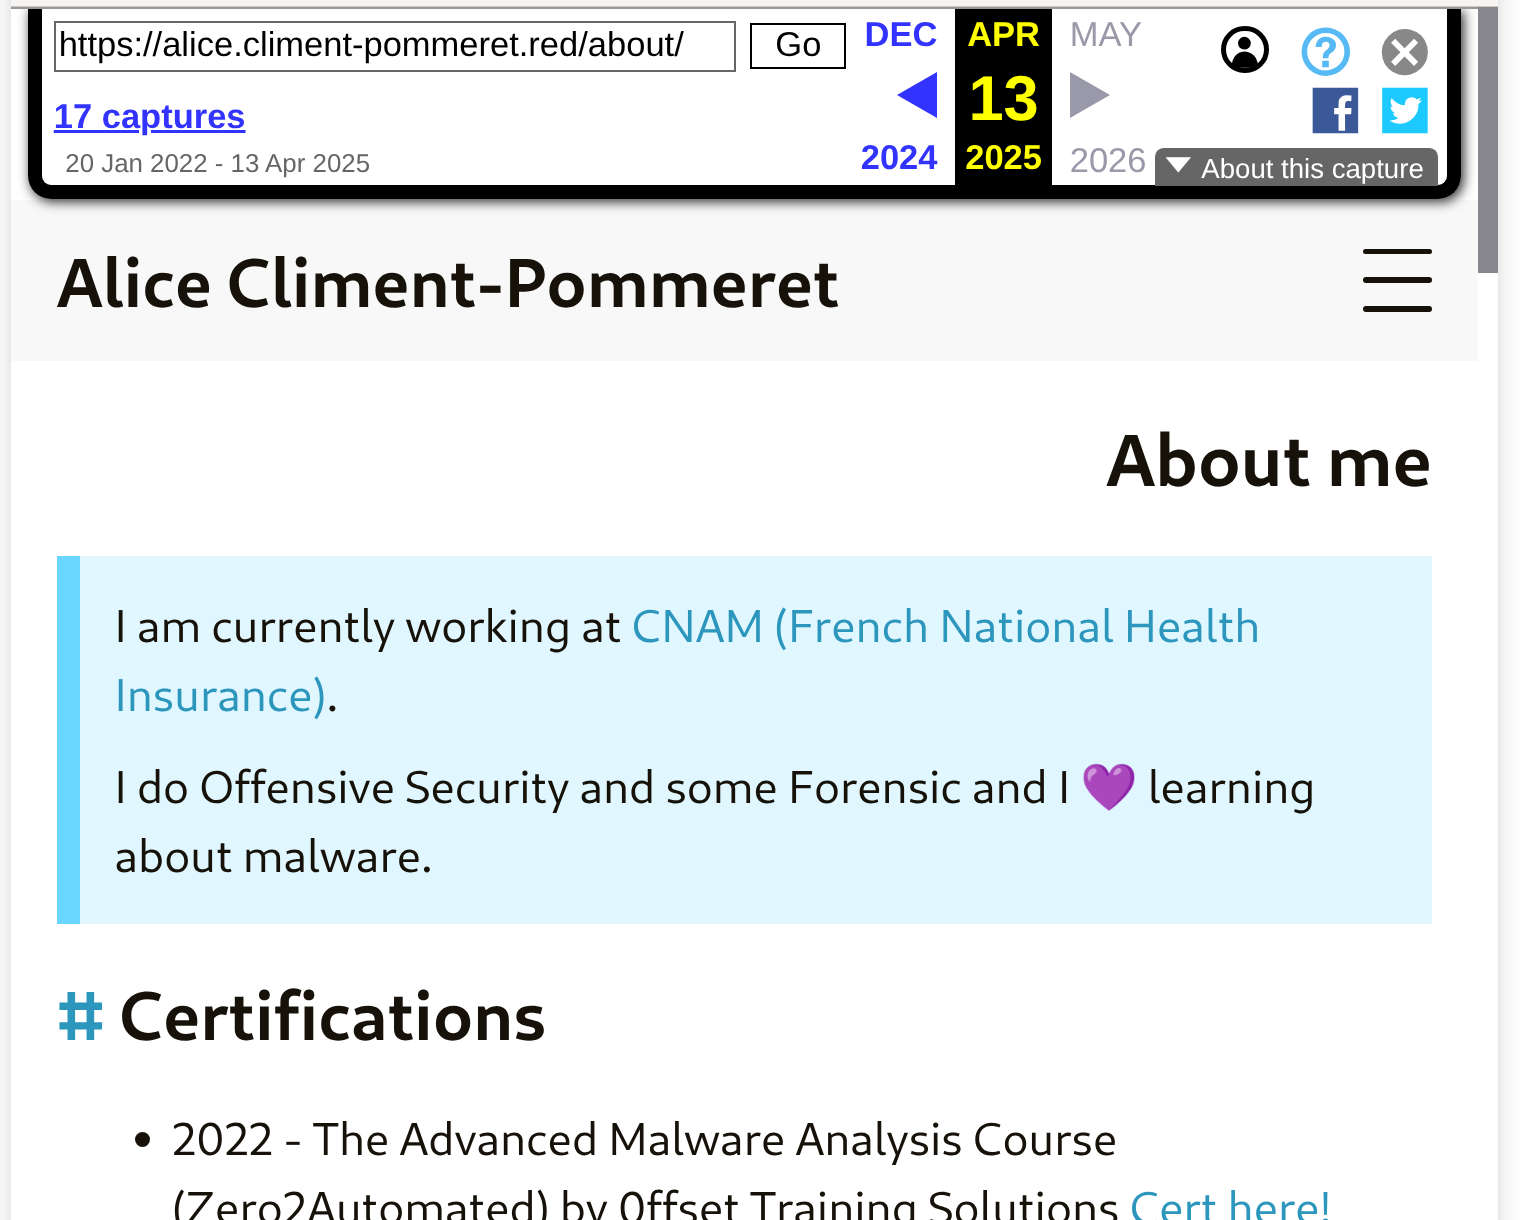Select the yellow highlighted date 13
1520x1220 pixels.
pos(1001,97)
